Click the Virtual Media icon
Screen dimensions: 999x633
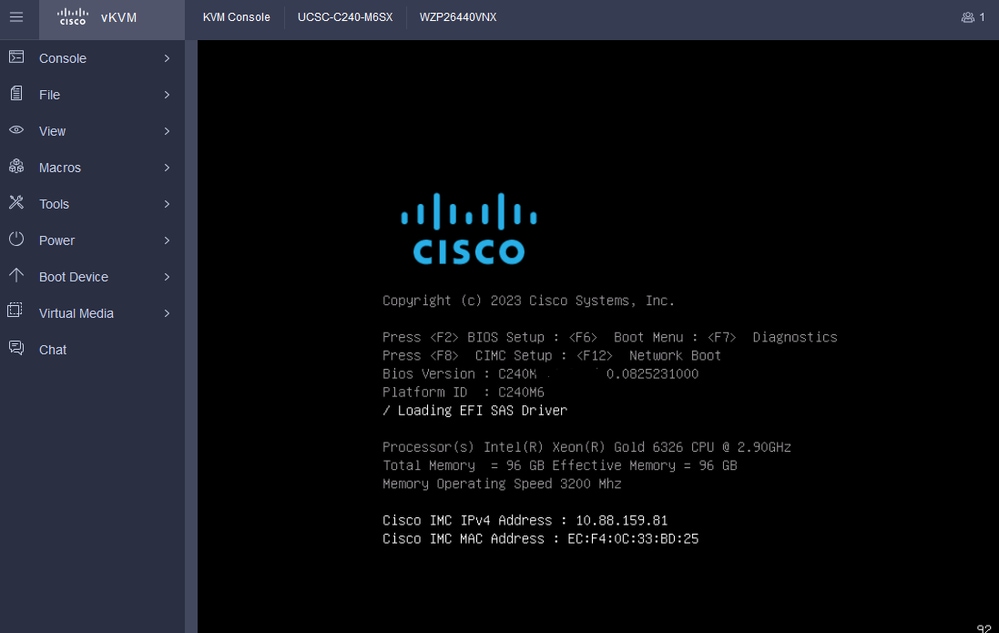click(15, 311)
